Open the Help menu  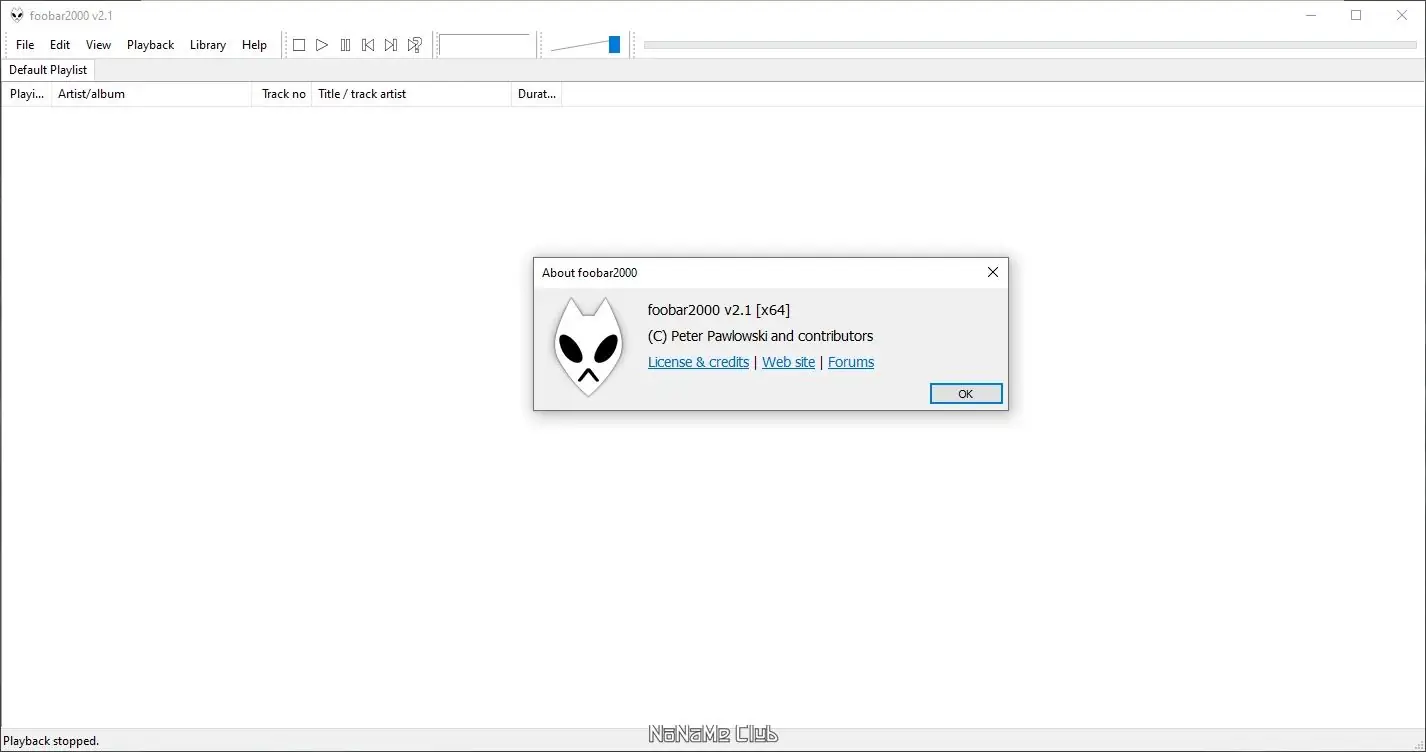pos(254,45)
